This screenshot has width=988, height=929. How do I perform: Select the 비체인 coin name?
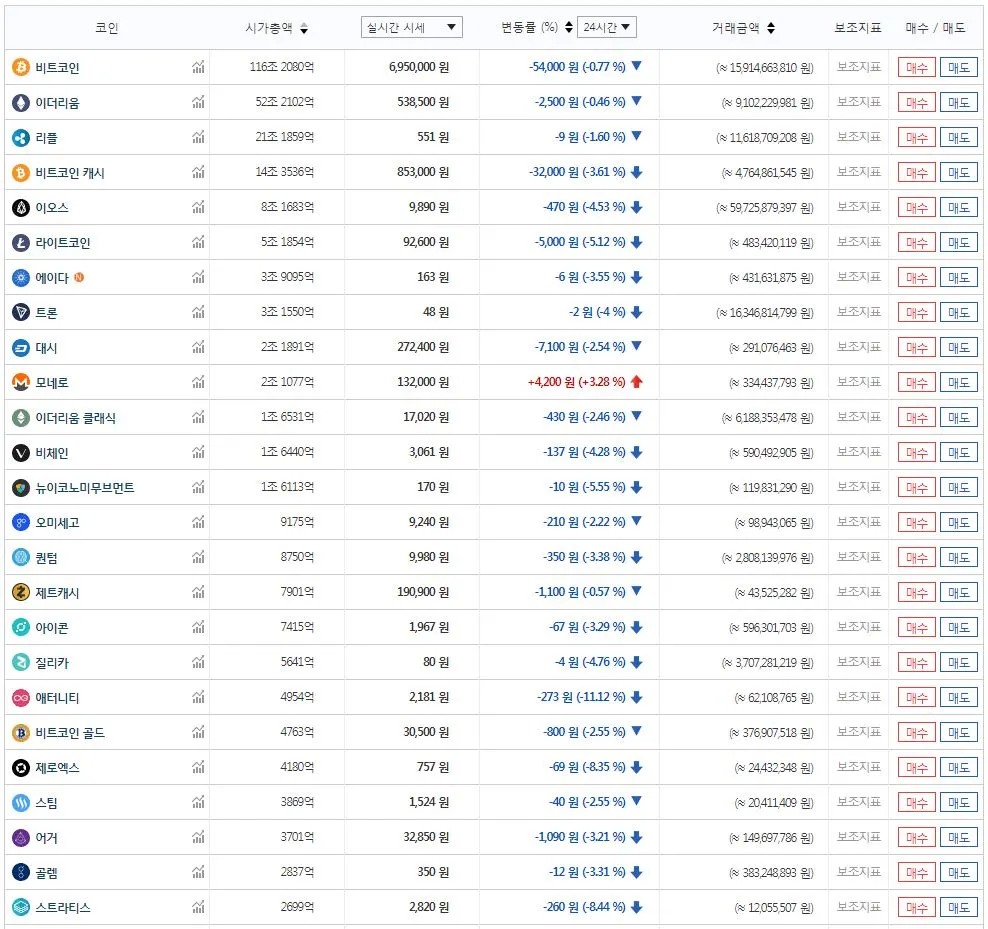[x=52, y=453]
